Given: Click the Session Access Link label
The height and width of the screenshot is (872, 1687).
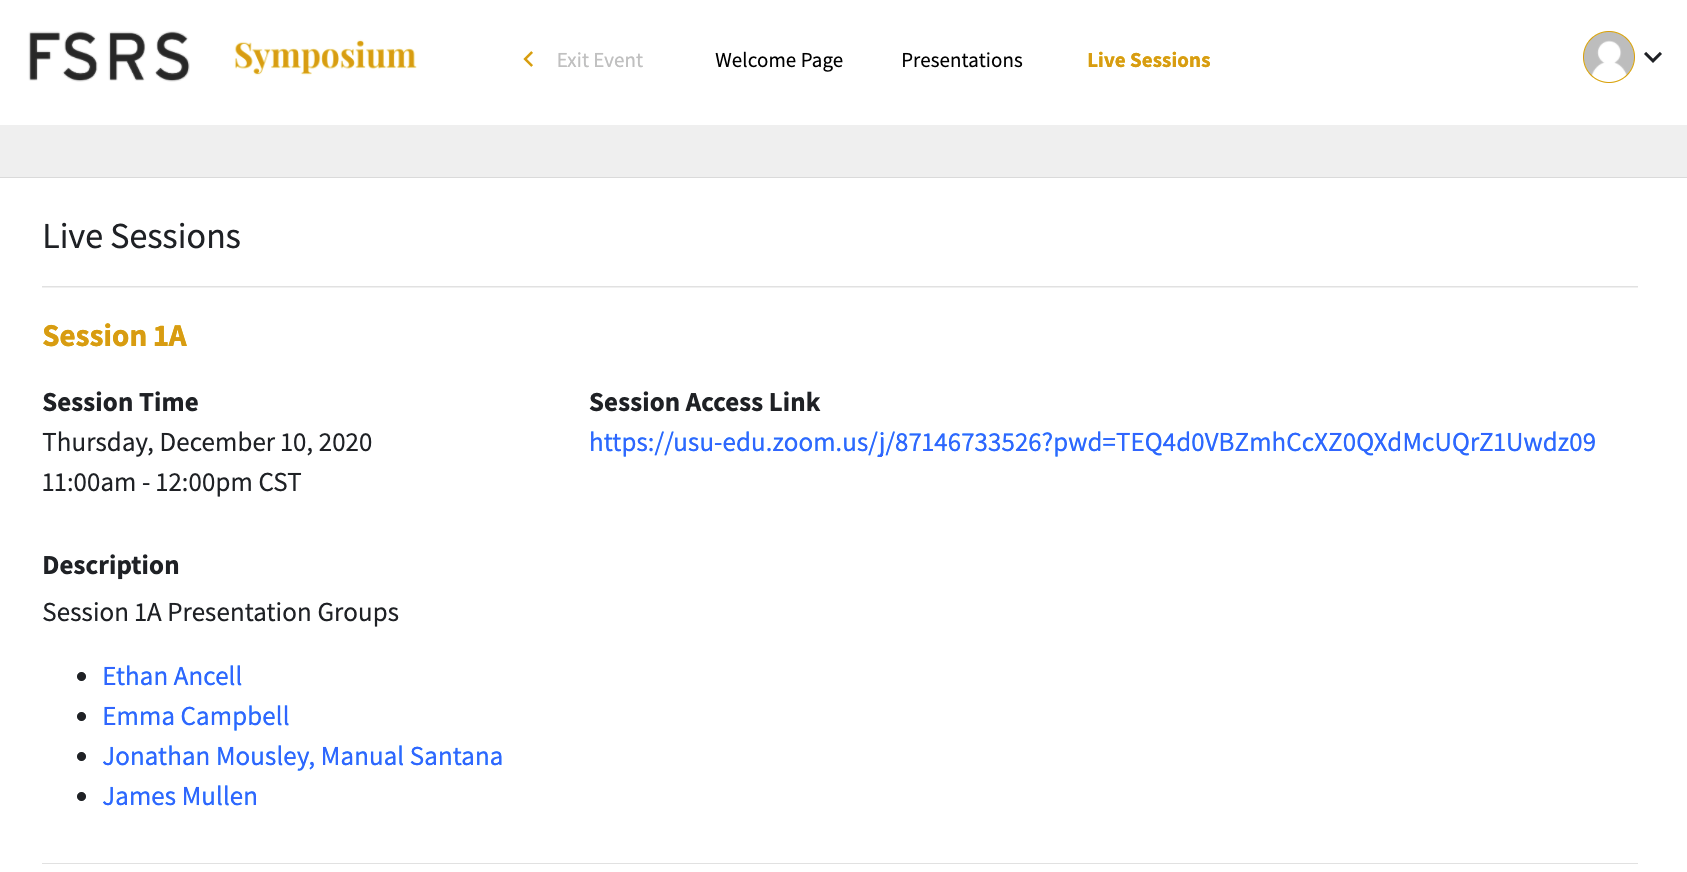Looking at the screenshot, I should coord(704,402).
